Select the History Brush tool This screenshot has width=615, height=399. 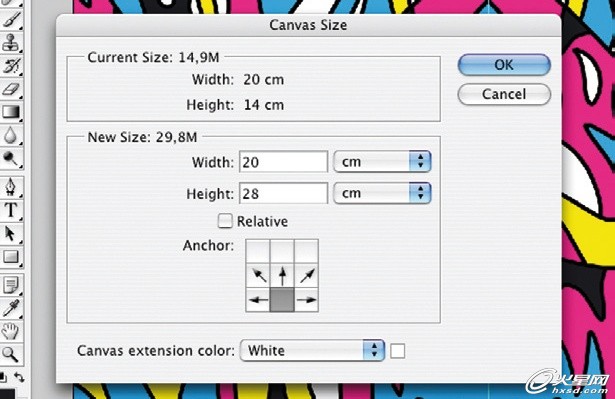[x=11, y=66]
